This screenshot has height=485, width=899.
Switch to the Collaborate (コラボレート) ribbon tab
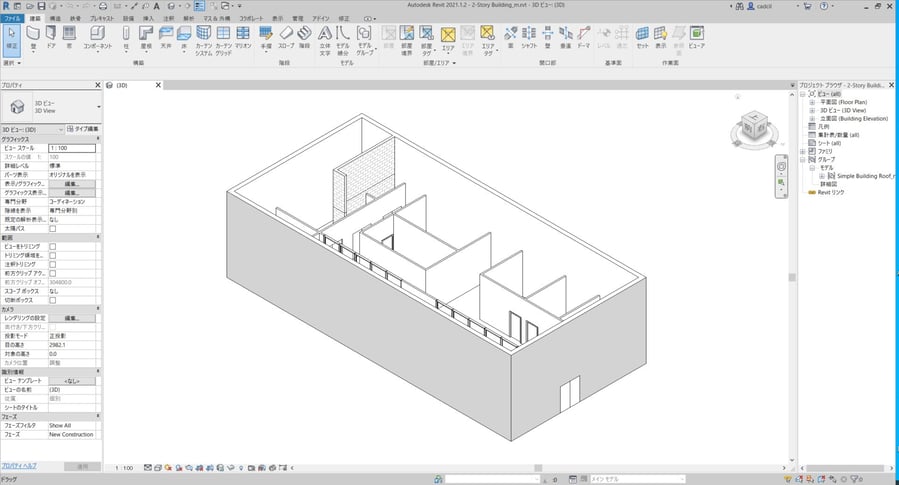click(x=252, y=18)
